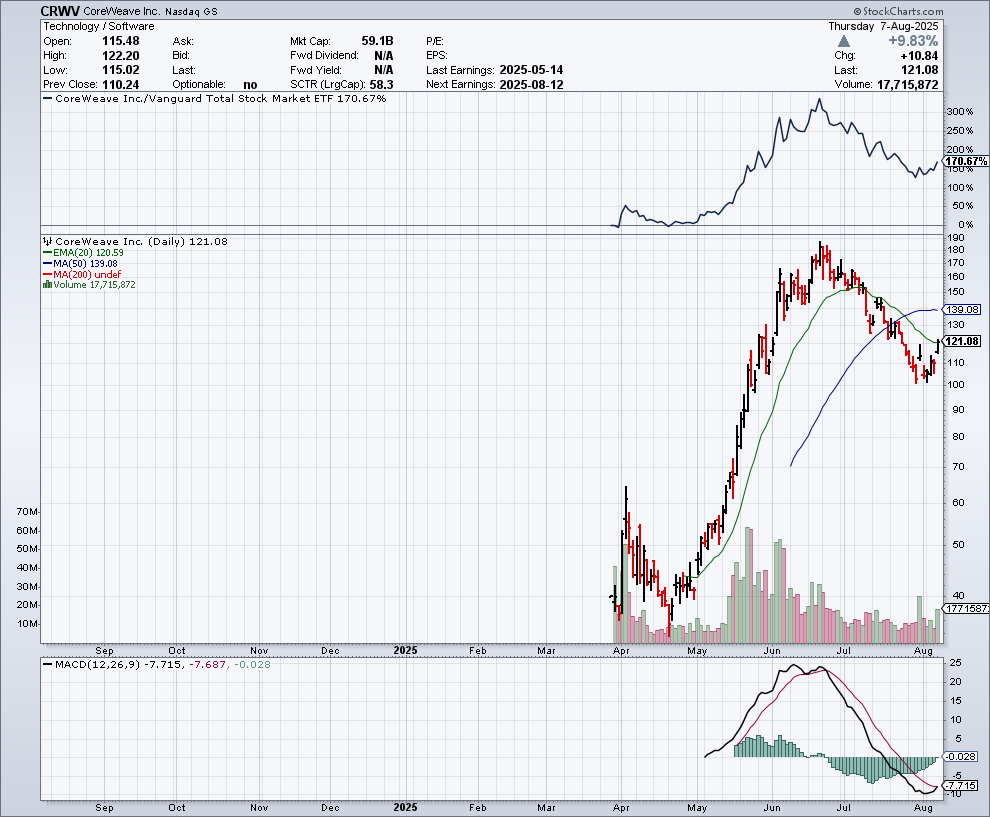990x817 pixels.
Task: Click the CoreWeave/Vanguard Total Stock Market ETF legend
Action: click(215, 98)
